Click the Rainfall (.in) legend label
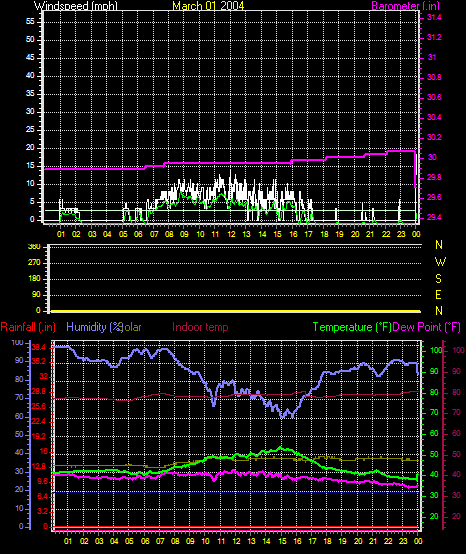Image resolution: width=466 pixels, height=554 pixels. (x=28, y=327)
